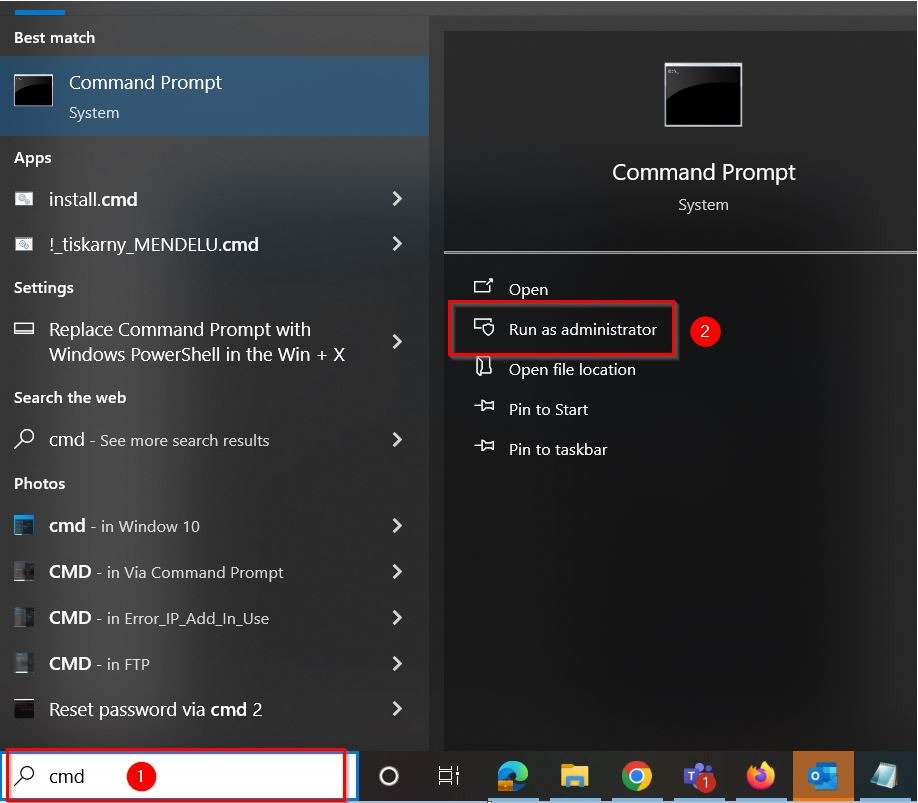Expand the 'cmd - See more search results' arrow
Image resolution: width=918 pixels, height=803 pixels.
(397, 440)
